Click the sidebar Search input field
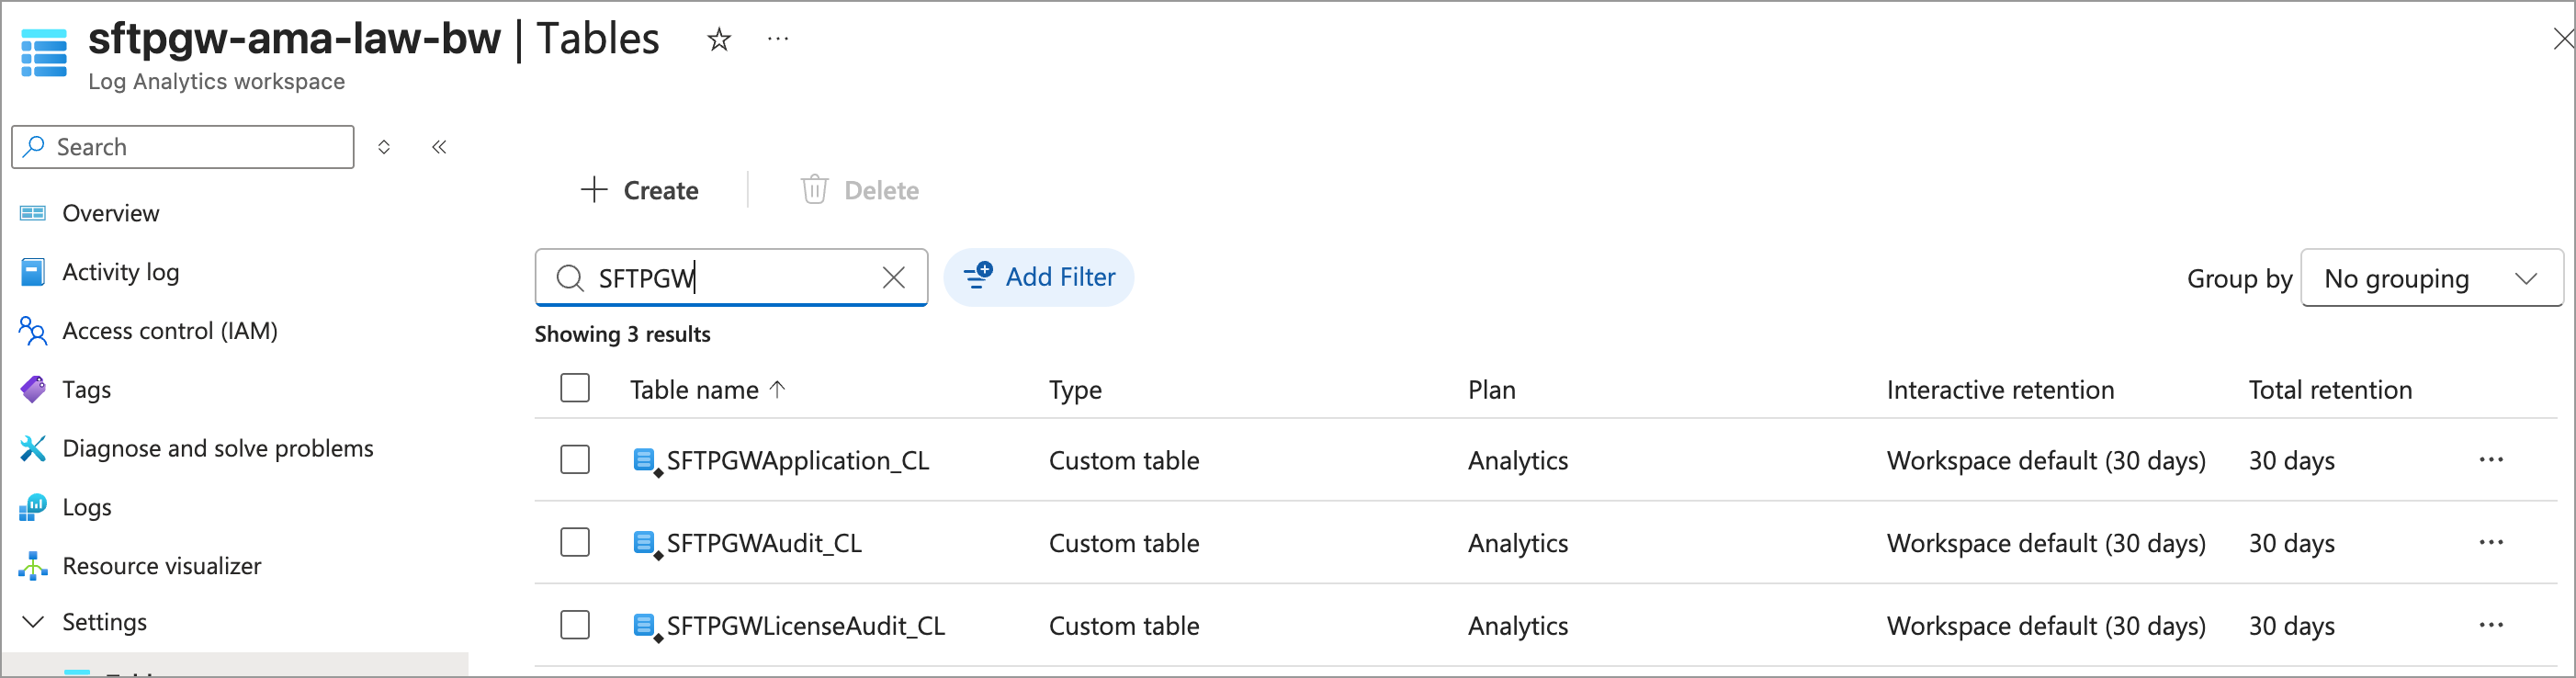Screen dimensions: 2576x678 183,147
